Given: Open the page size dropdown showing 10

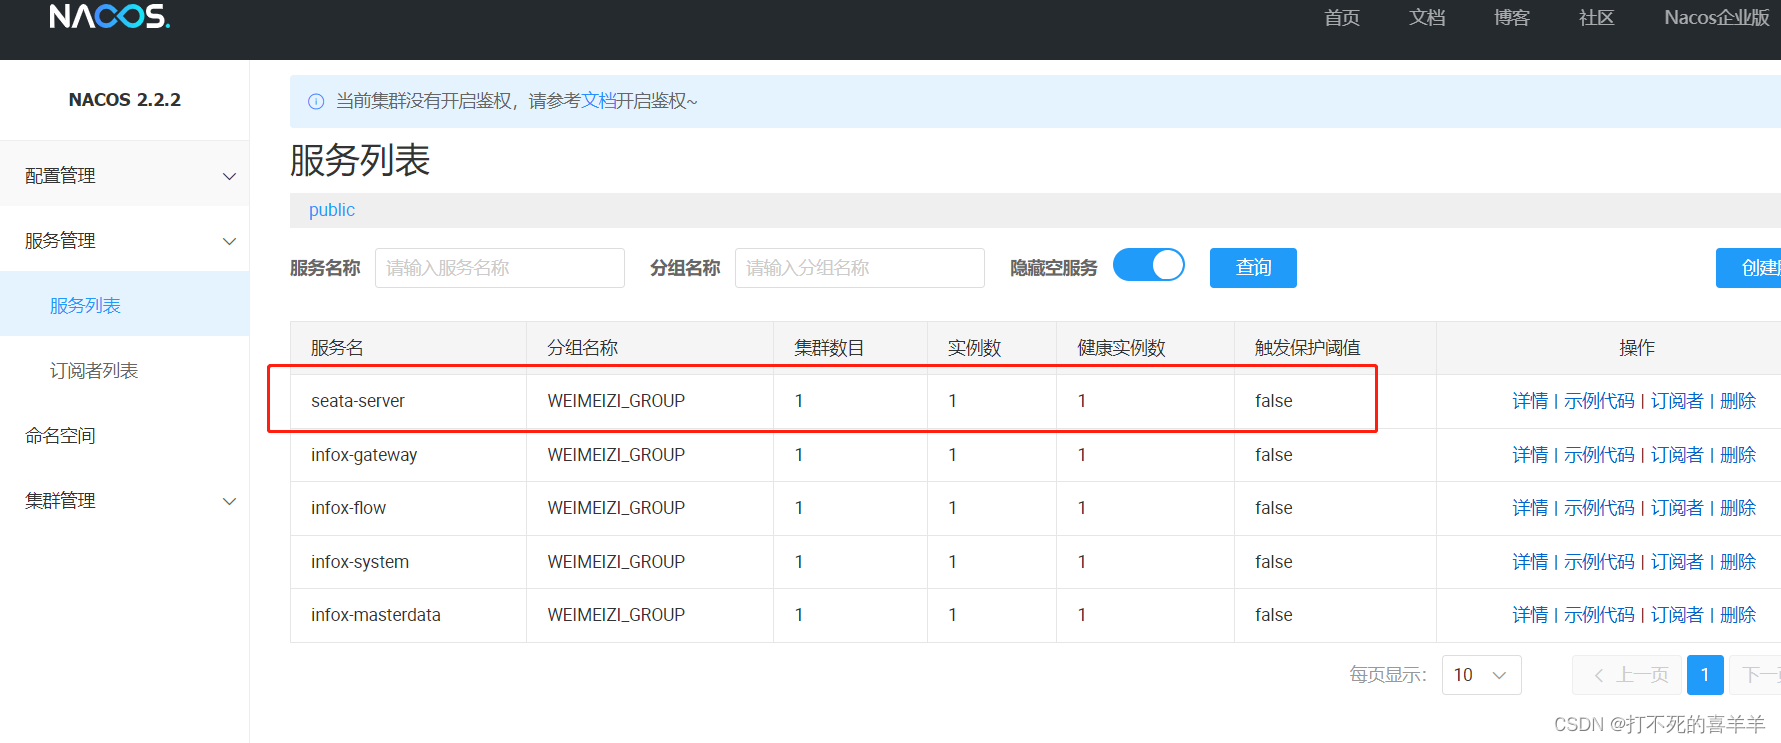Looking at the screenshot, I should coord(1481,675).
